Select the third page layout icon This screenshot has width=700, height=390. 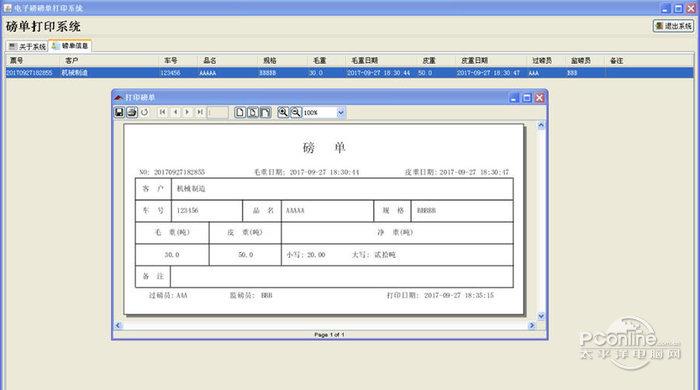266,112
